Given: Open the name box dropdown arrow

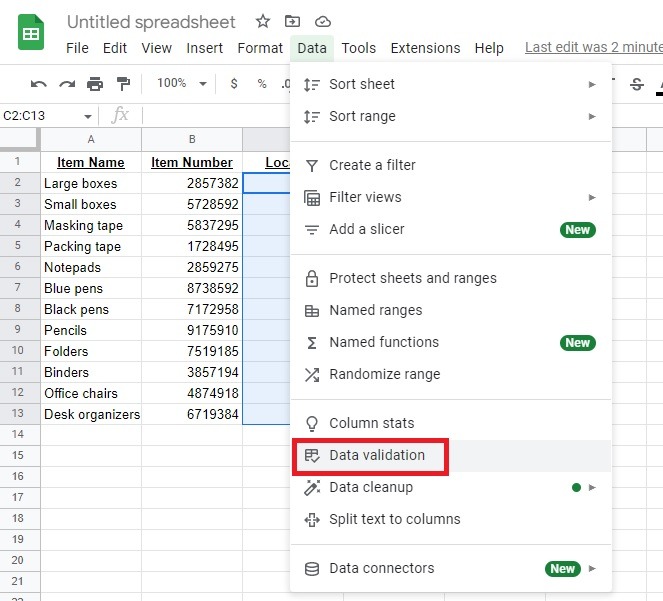Looking at the screenshot, I should tap(88, 116).
